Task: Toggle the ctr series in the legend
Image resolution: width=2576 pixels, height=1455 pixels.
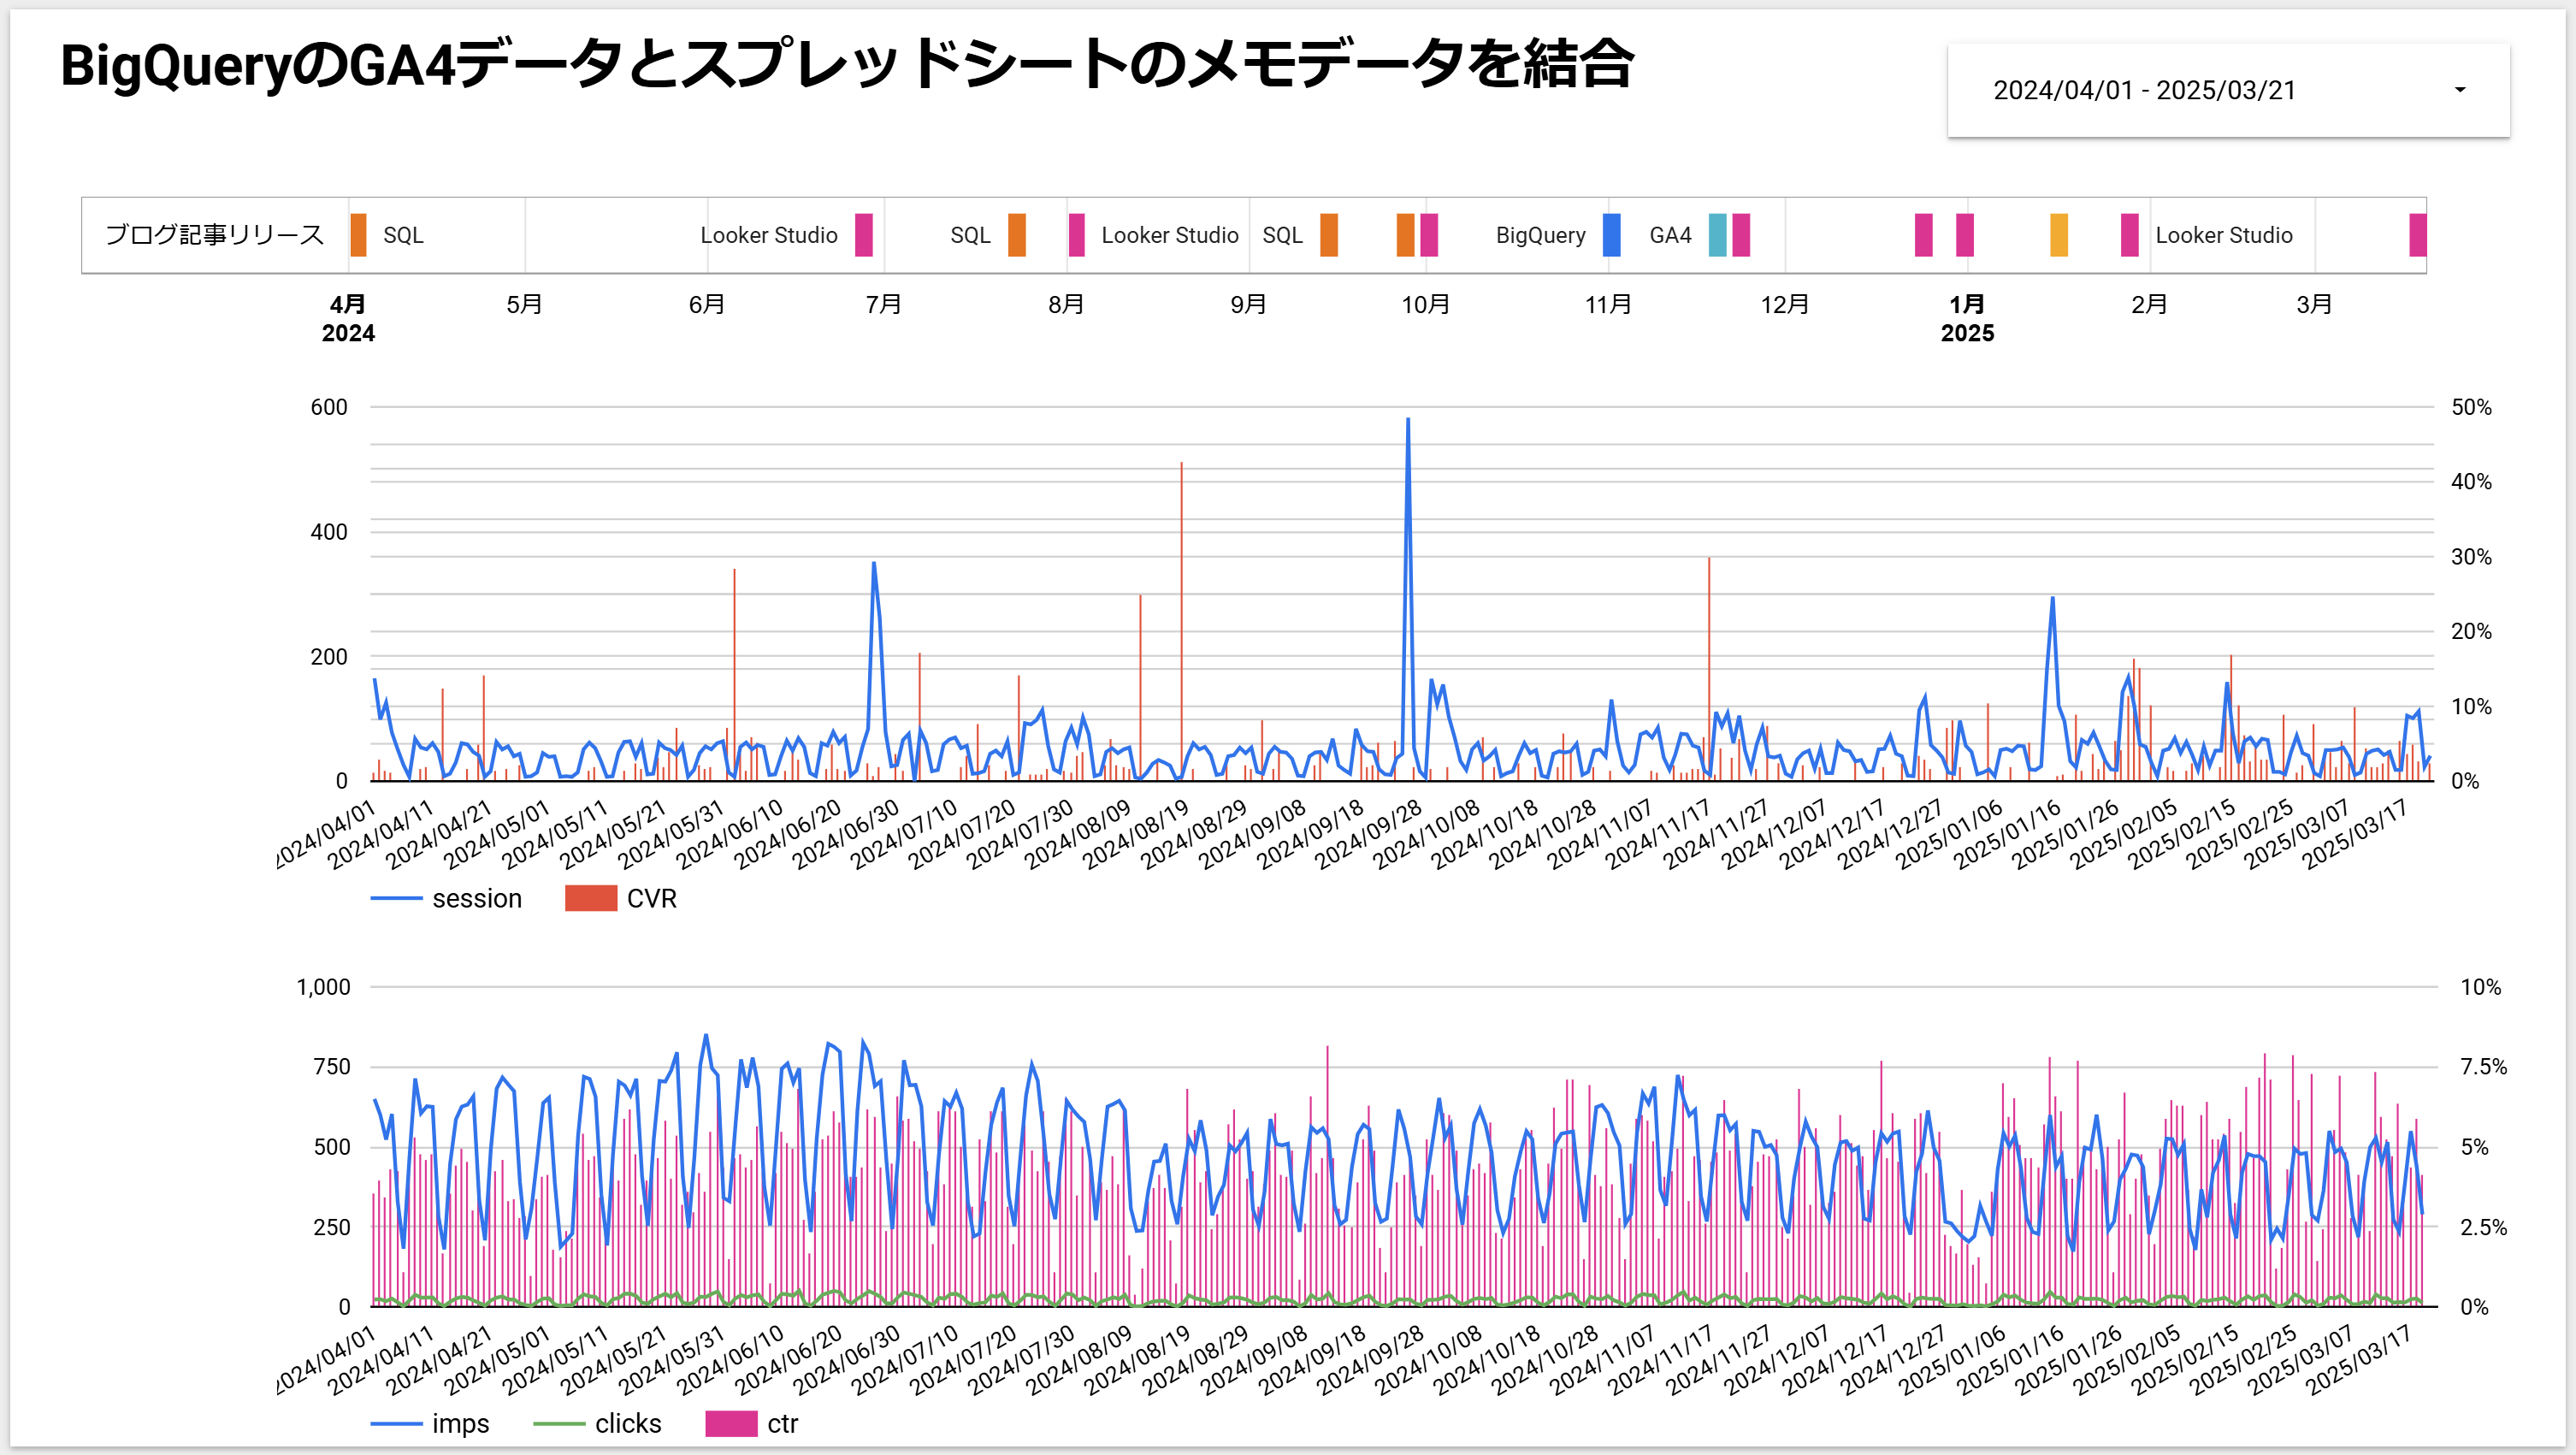Action: (752, 1423)
